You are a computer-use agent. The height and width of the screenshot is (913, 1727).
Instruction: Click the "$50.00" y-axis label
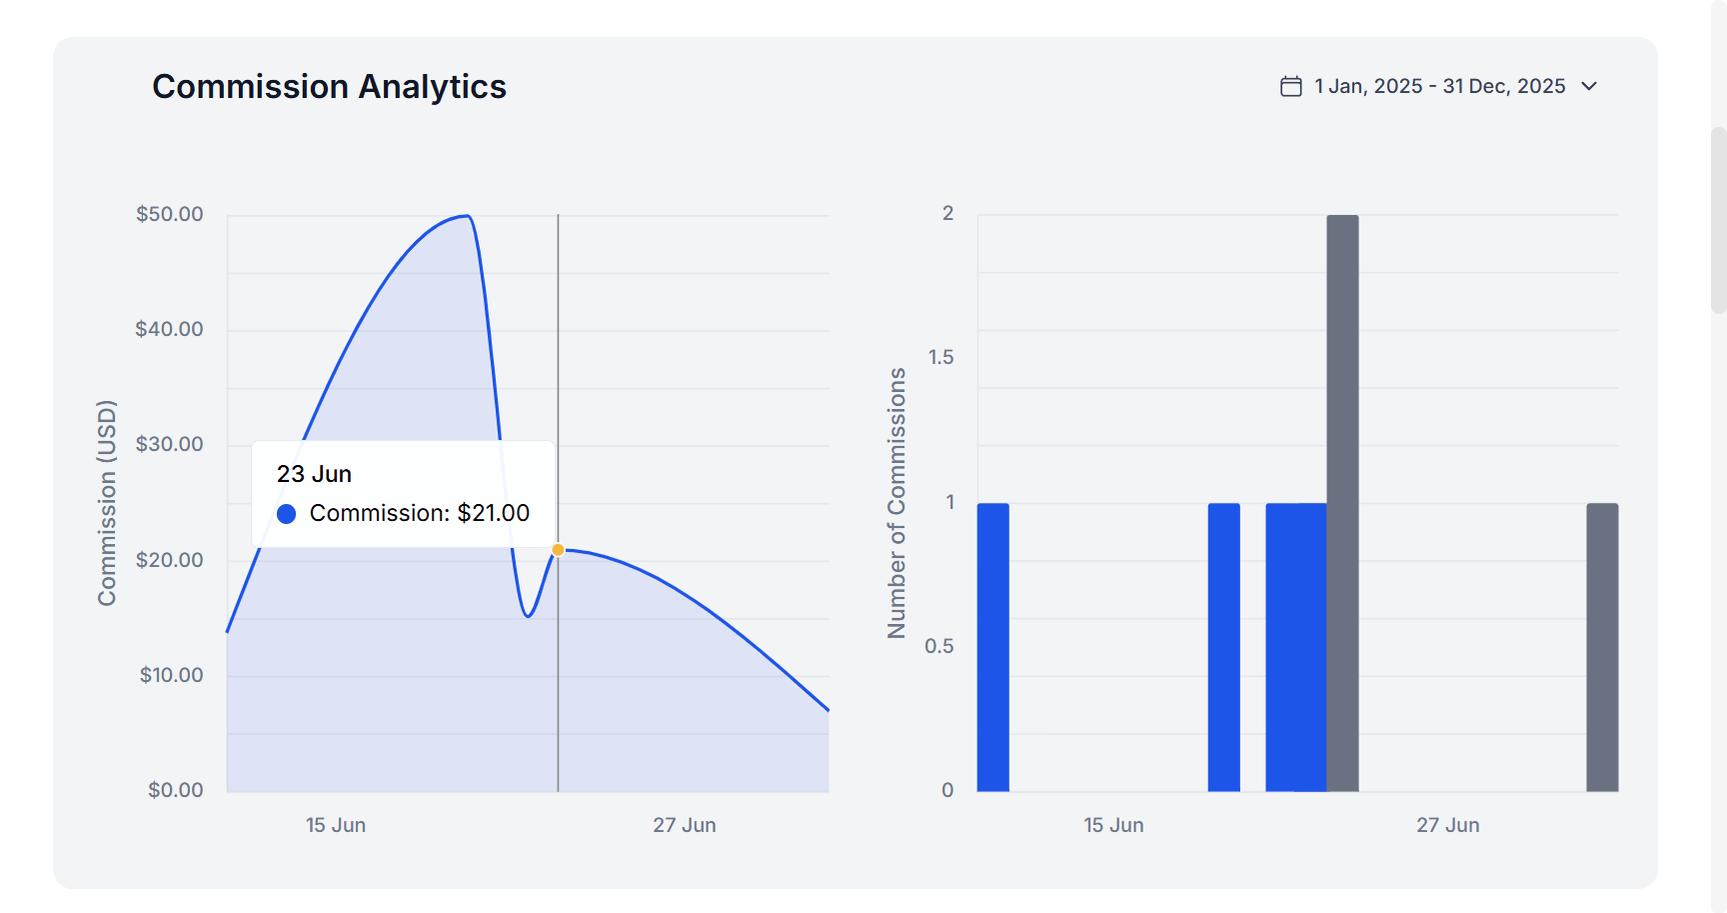170,214
